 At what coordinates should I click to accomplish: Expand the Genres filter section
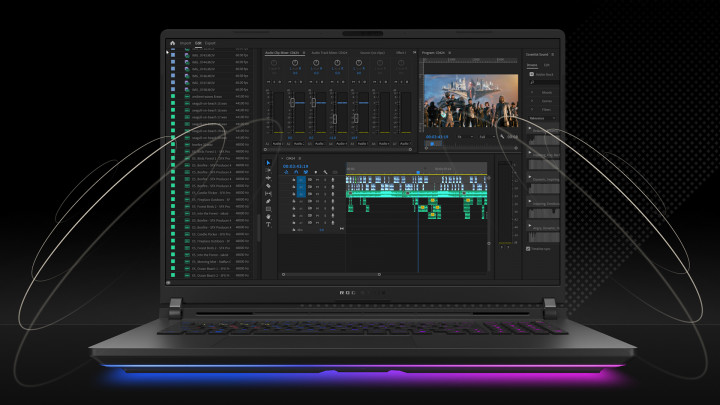tap(532, 101)
